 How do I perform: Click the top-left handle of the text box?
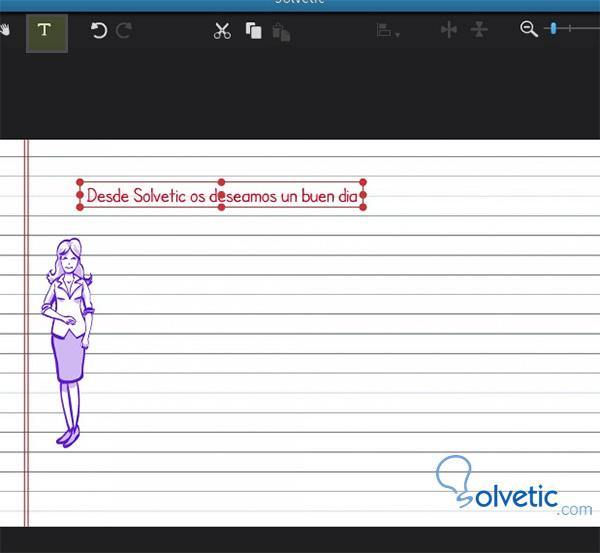[80, 182]
